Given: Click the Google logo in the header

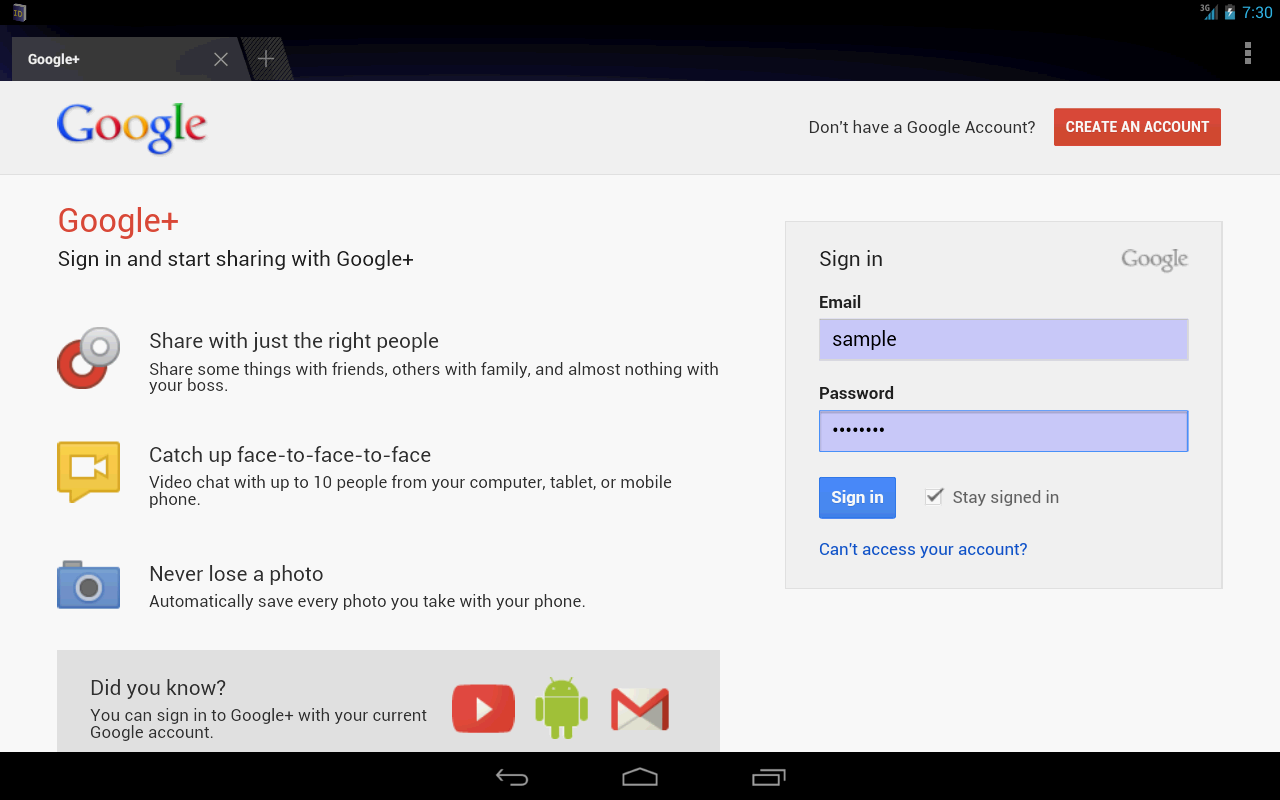Looking at the screenshot, I should (132, 128).
